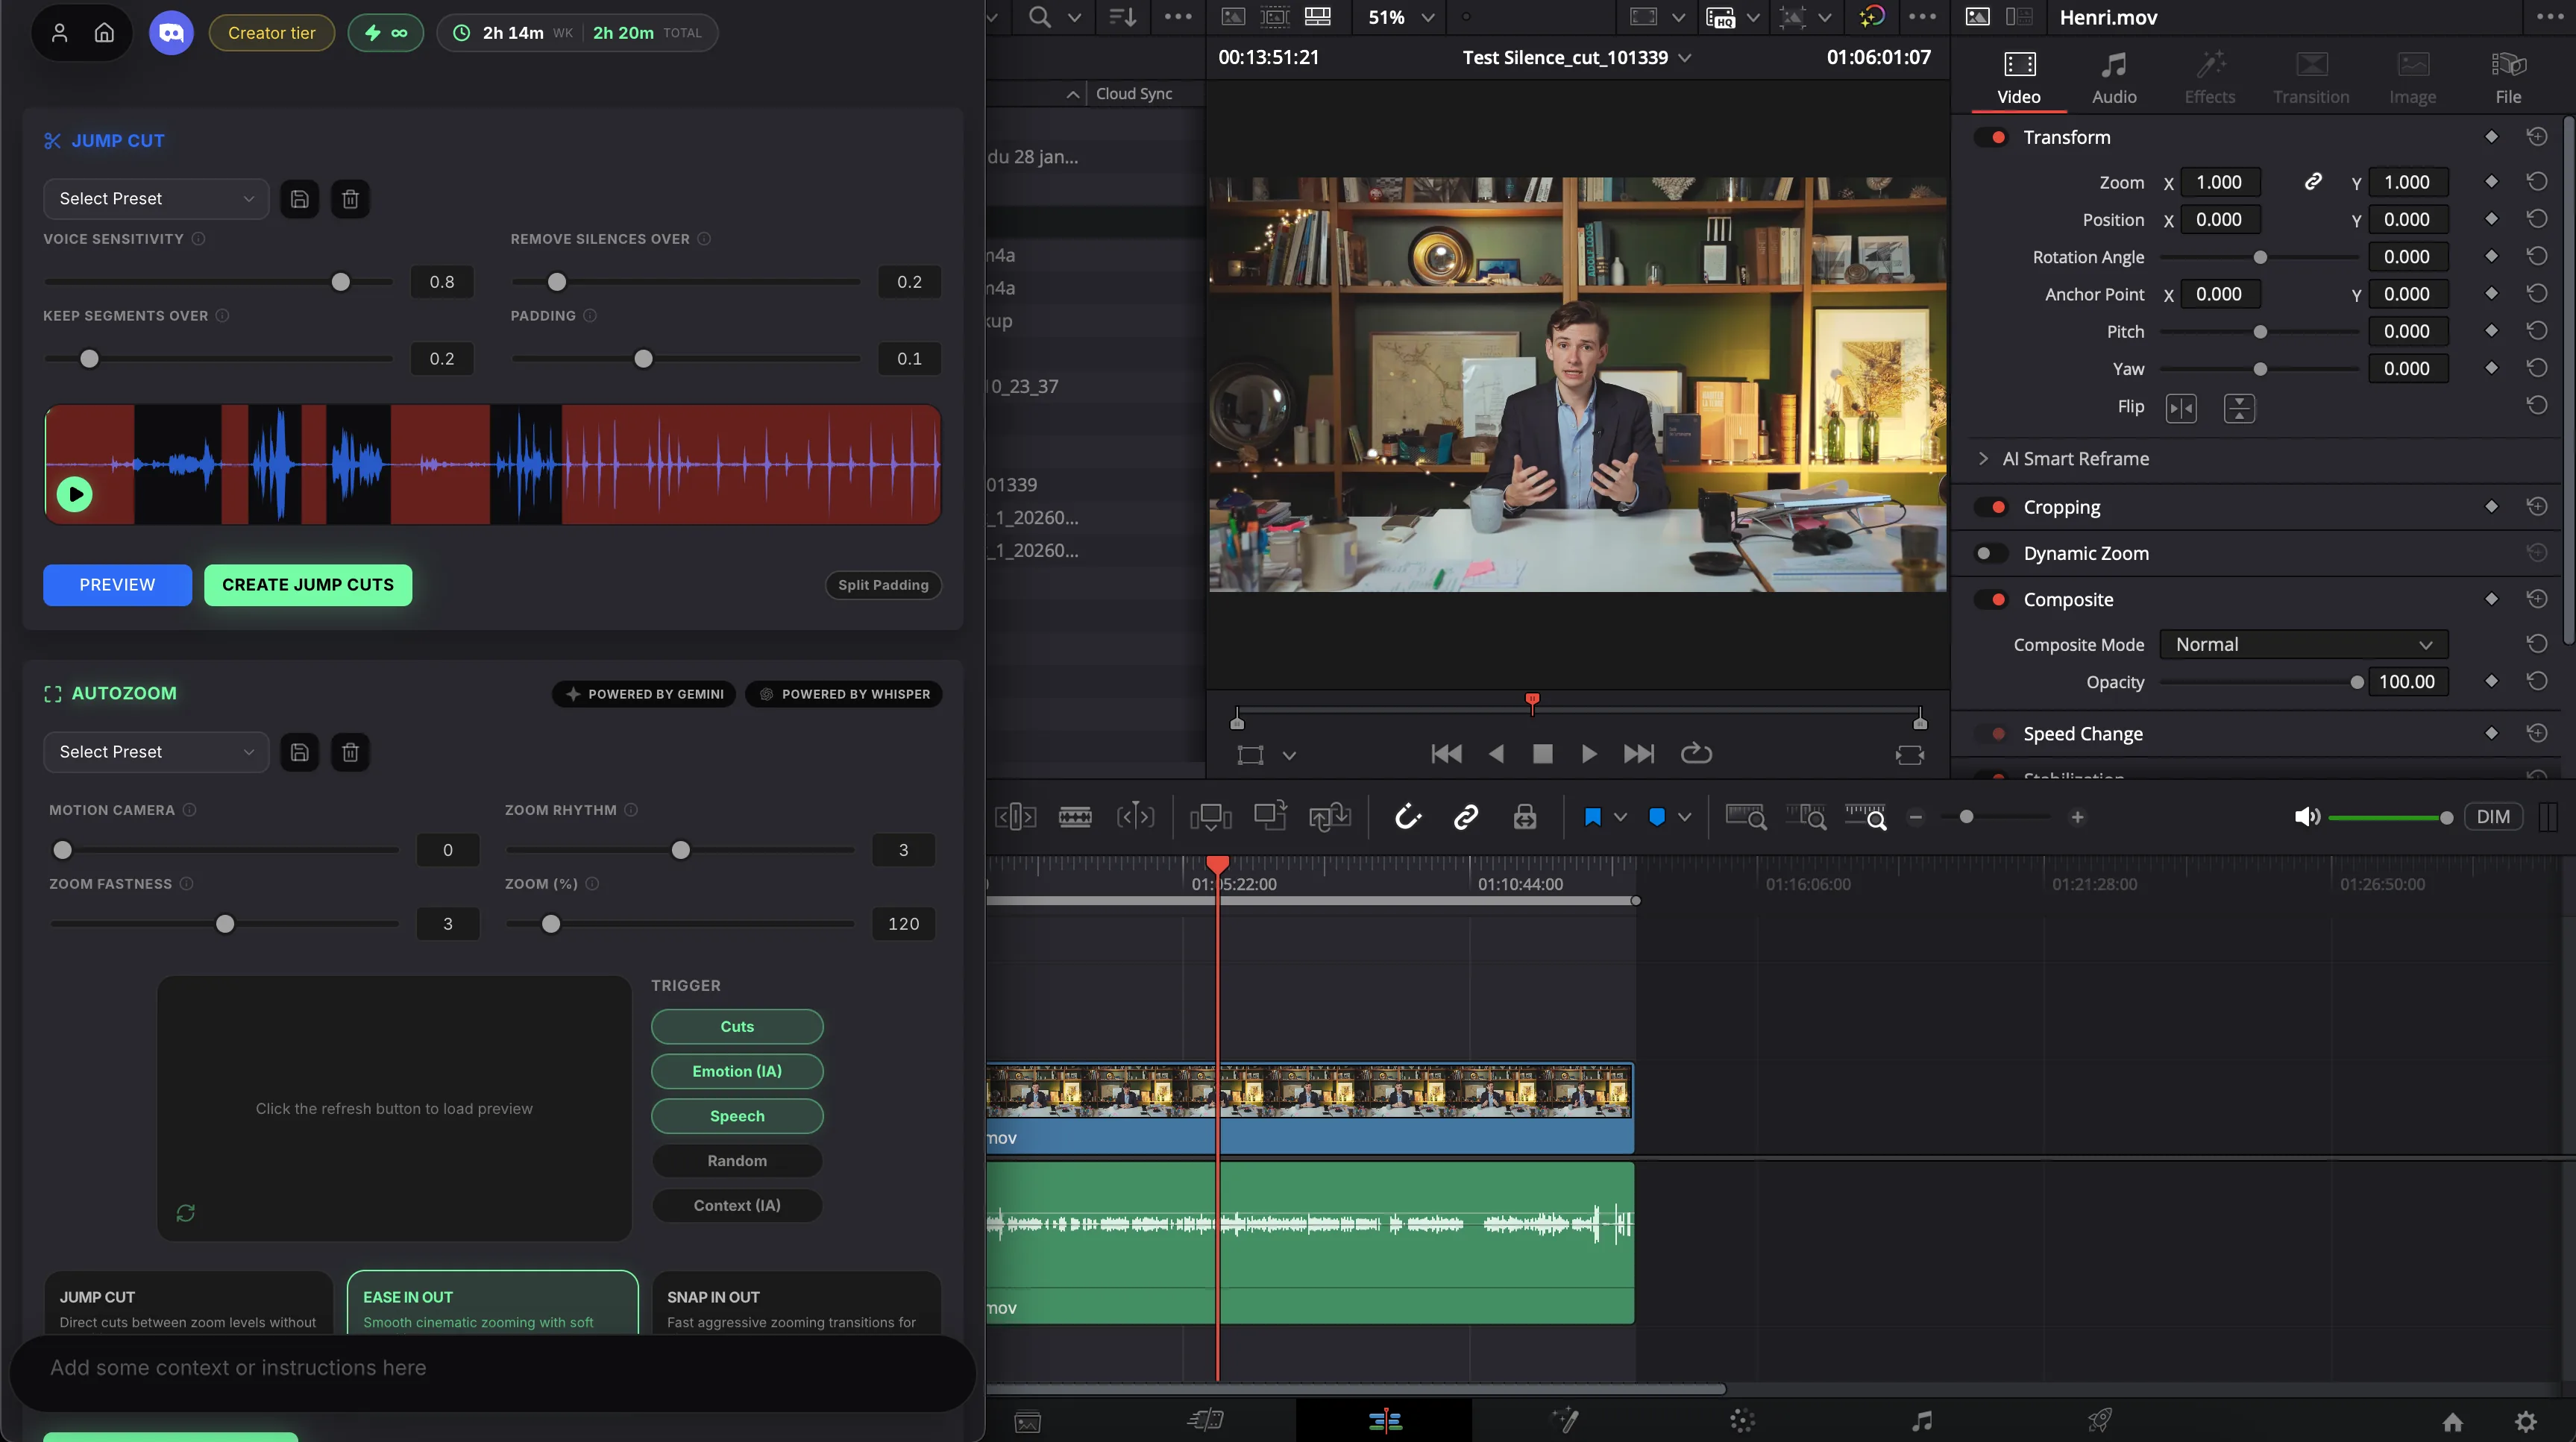The width and height of the screenshot is (2576, 1442).
Task: Save the Jump Cut preset
Action: (x=299, y=198)
